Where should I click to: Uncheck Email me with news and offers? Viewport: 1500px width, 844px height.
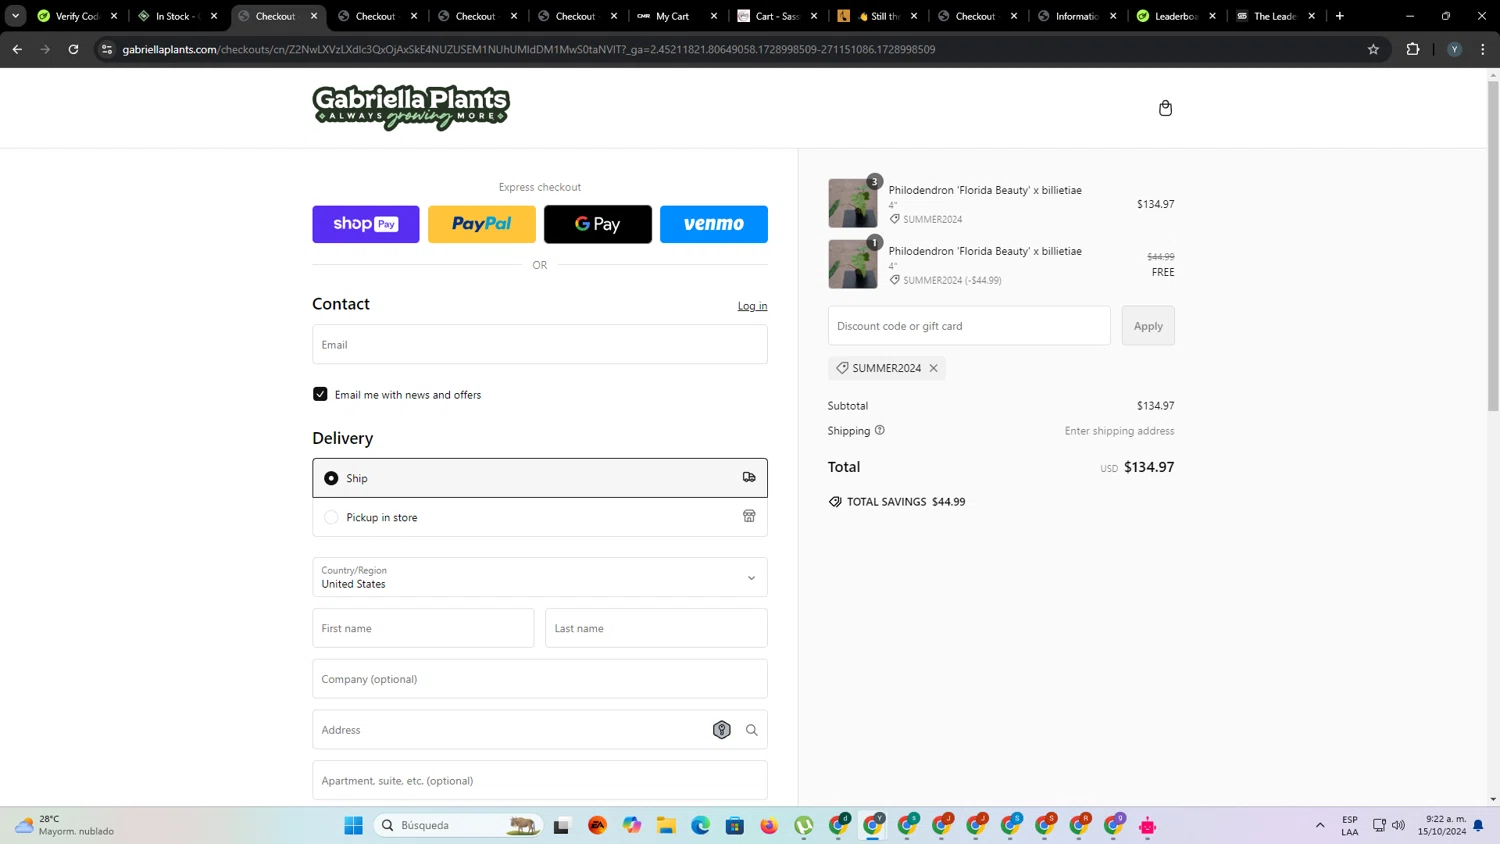(320, 394)
